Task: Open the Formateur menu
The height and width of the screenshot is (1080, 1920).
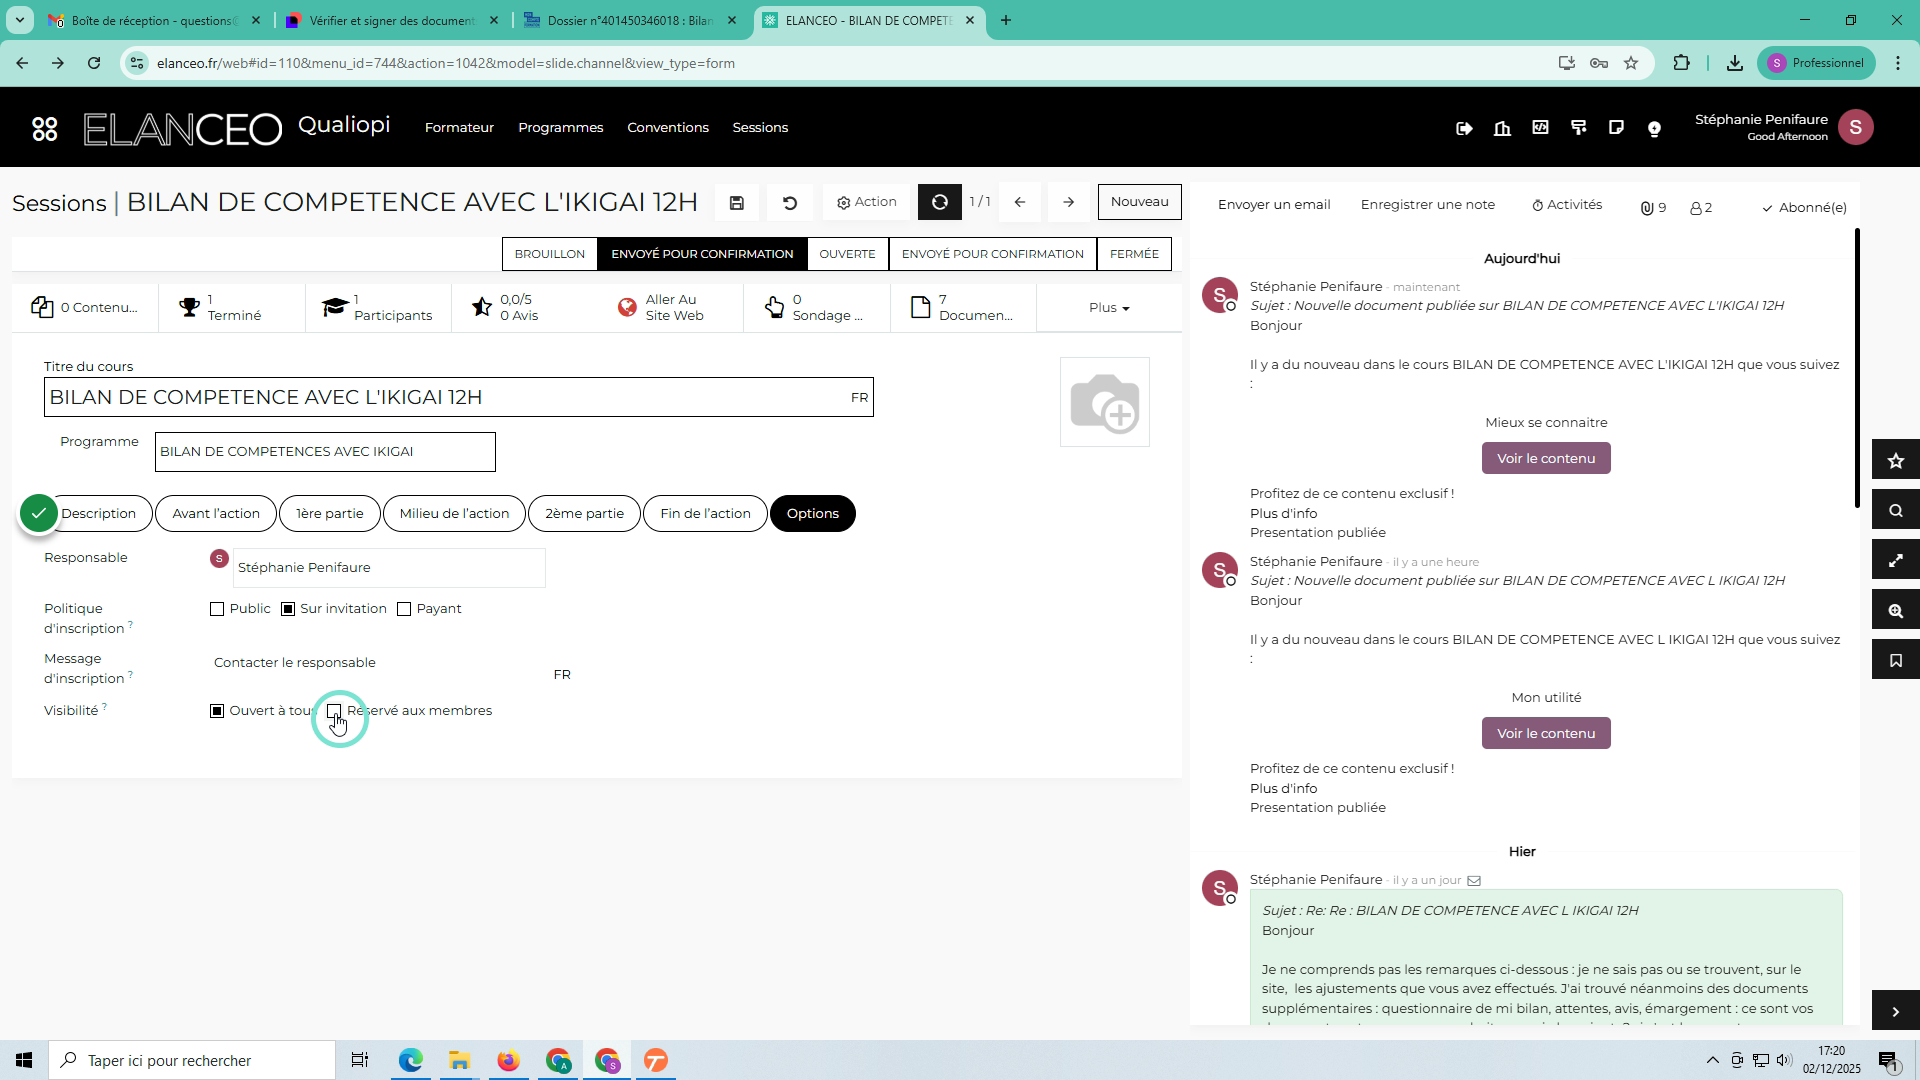Action: point(459,128)
